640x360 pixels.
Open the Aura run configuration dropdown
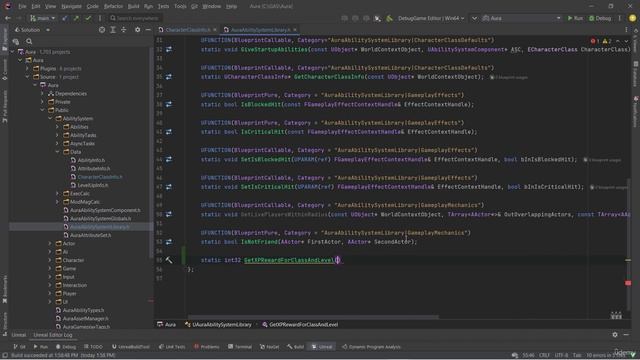521,18
